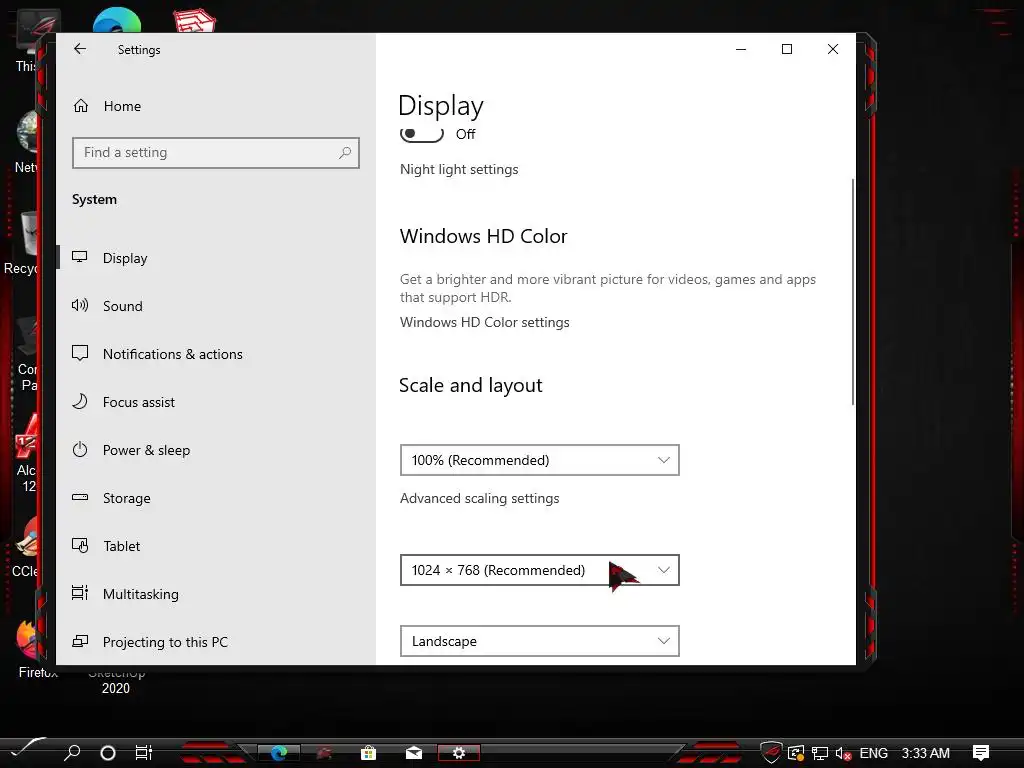Click the ENG language indicator
Viewport: 1024px width, 768px height.
click(x=874, y=753)
